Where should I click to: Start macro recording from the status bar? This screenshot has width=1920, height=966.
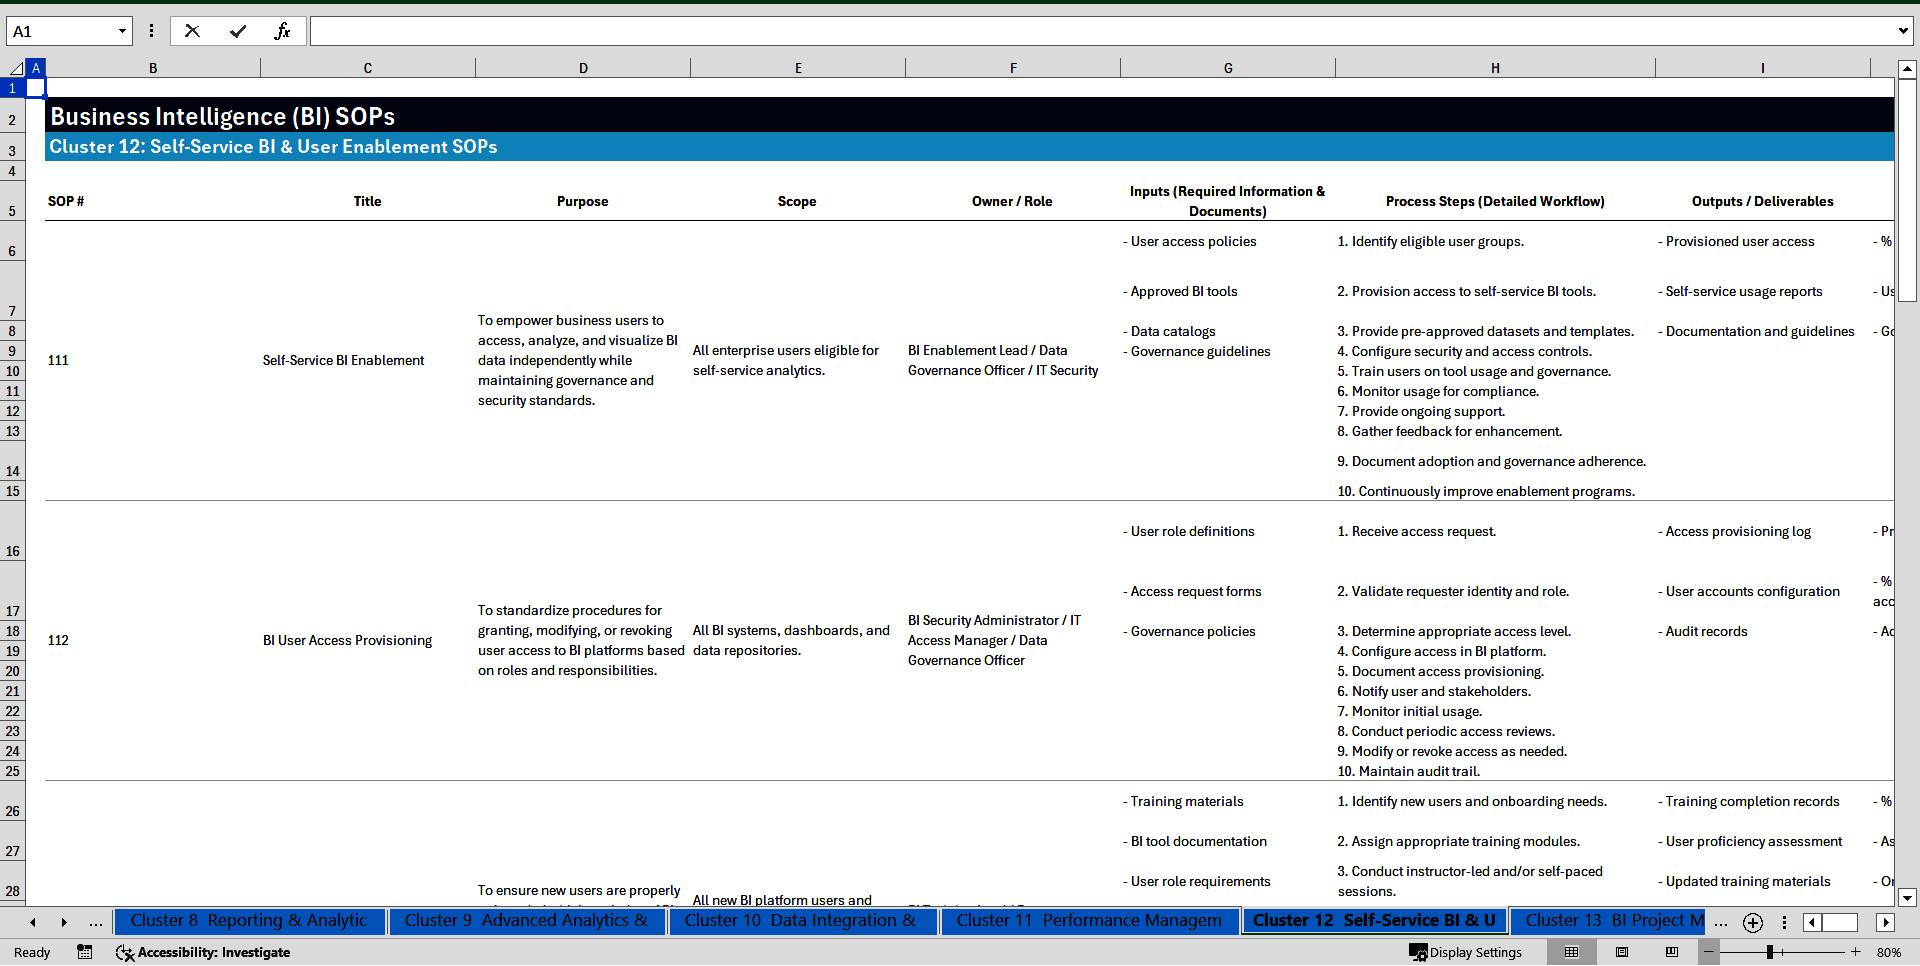coord(85,952)
